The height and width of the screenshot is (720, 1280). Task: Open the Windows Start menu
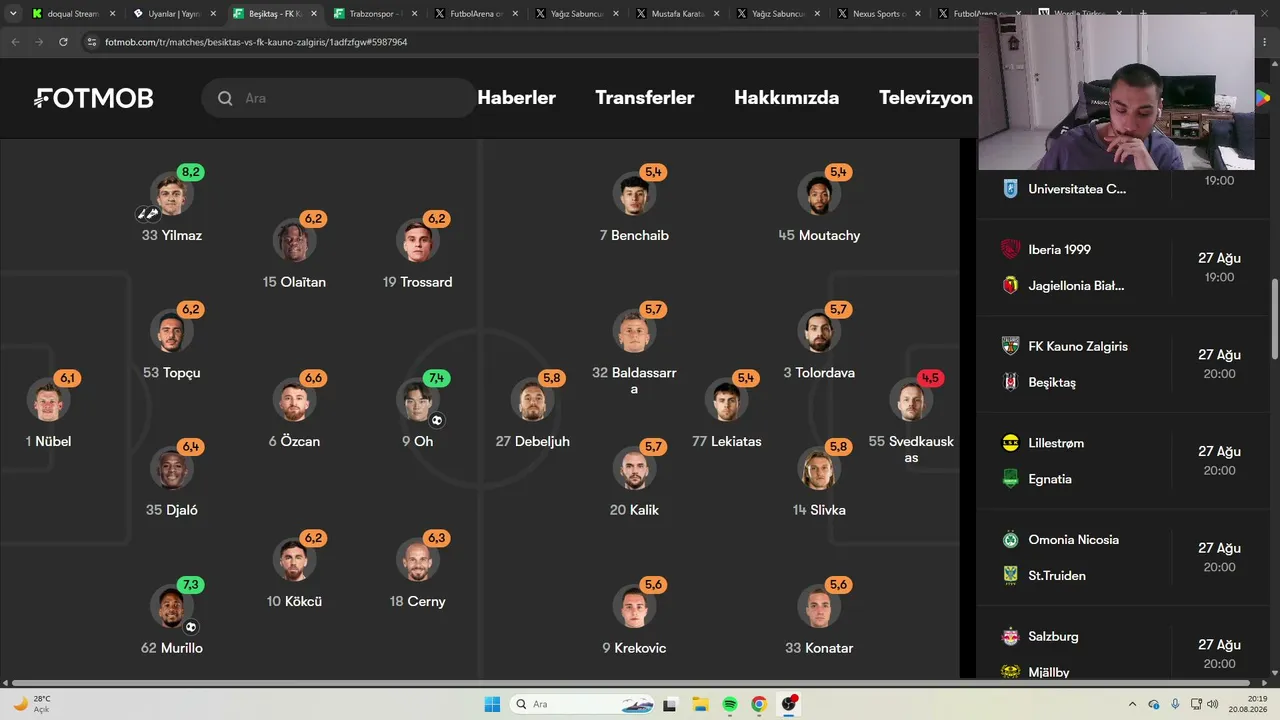tap(492, 704)
